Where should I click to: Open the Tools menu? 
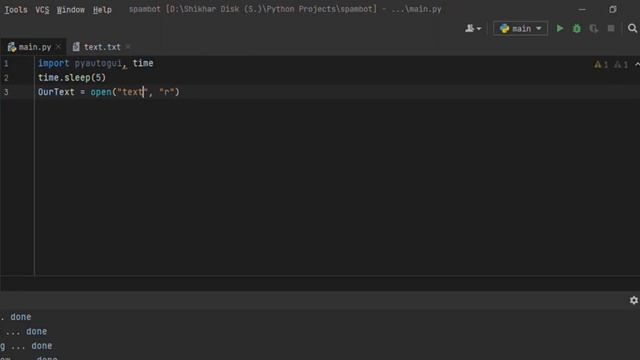pyautogui.click(x=16, y=10)
